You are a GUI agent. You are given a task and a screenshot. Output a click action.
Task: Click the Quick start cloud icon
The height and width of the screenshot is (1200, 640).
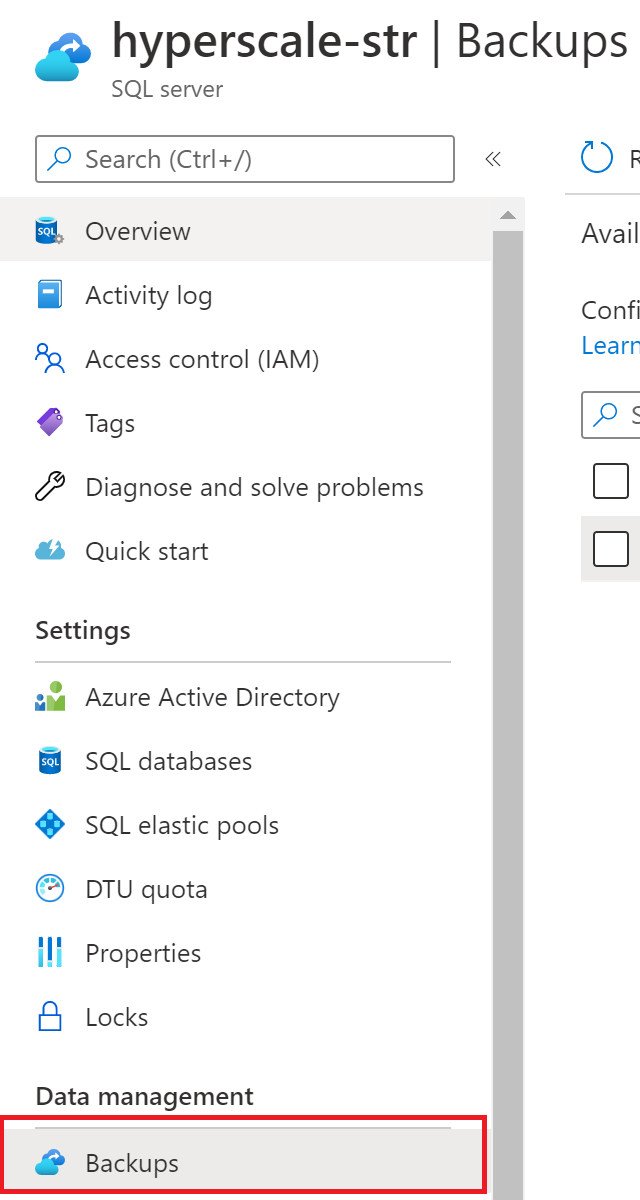tap(50, 551)
